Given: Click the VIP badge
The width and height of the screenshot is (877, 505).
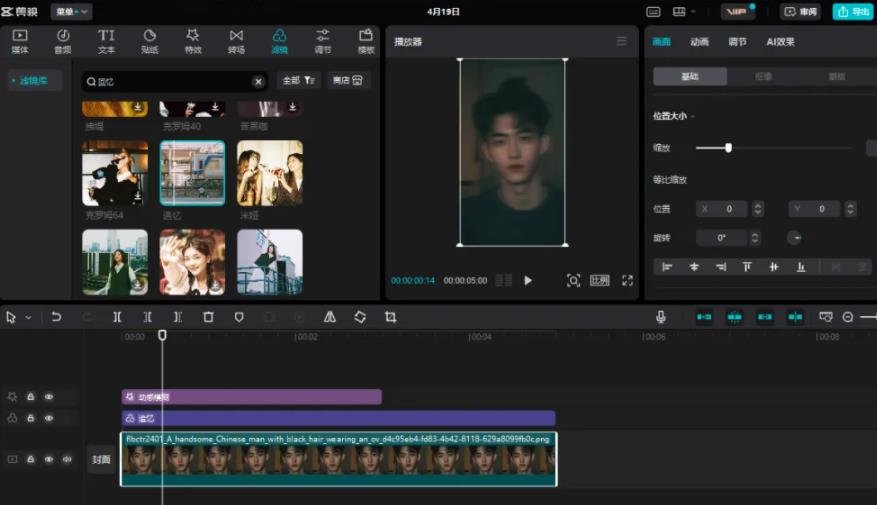Looking at the screenshot, I should pos(737,12).
